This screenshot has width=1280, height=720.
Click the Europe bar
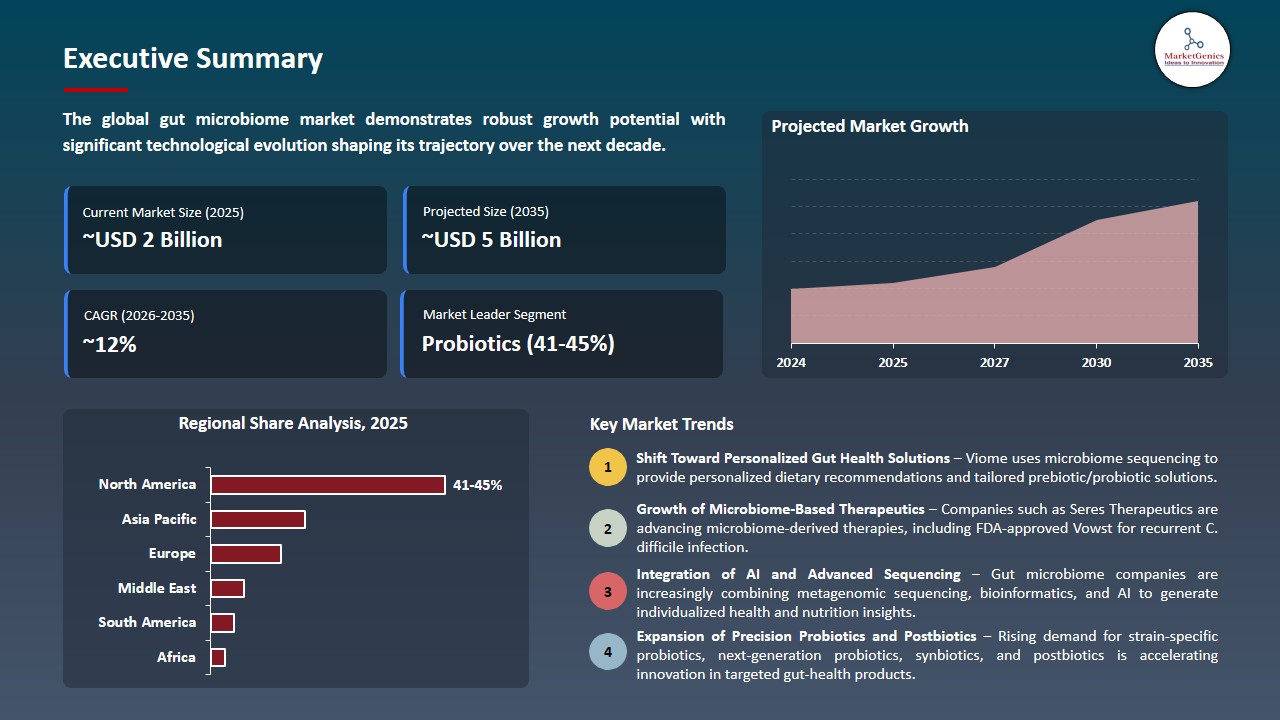tap(246, 554)
